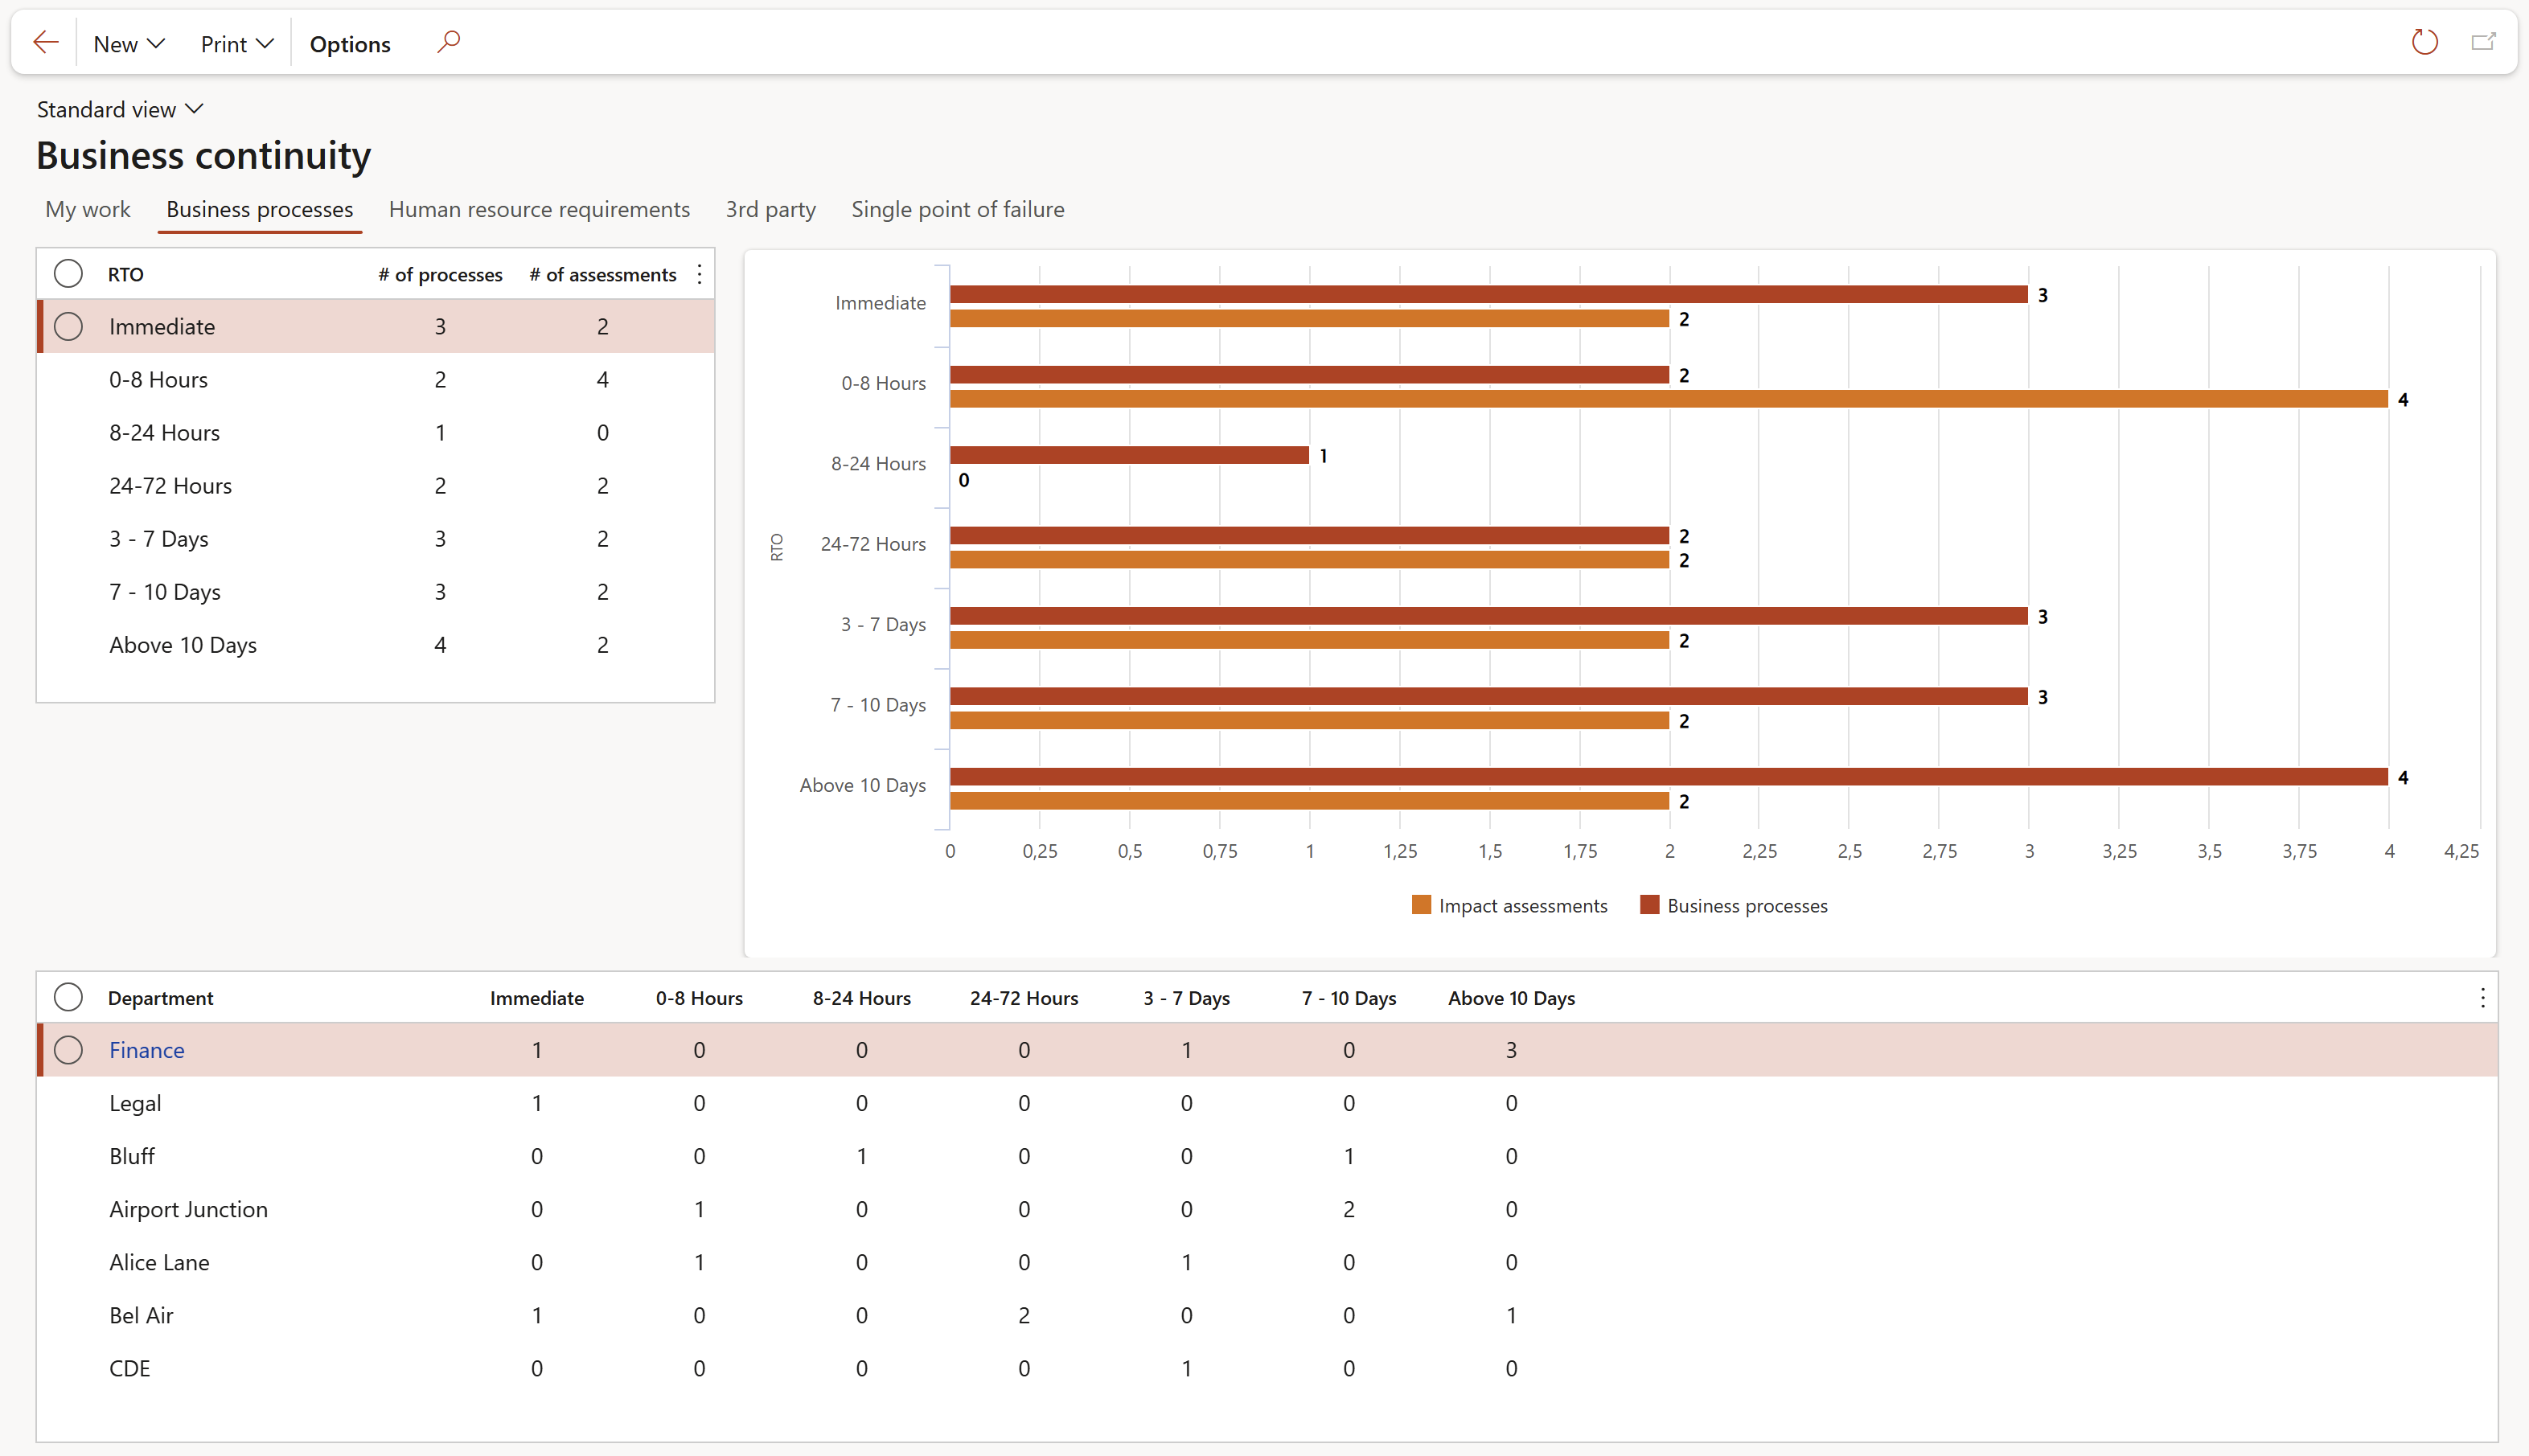Open RTO grid column options menu
Image resolution: width=2529 pixels, height=1456 pixels.
click(x=699, y=274)
